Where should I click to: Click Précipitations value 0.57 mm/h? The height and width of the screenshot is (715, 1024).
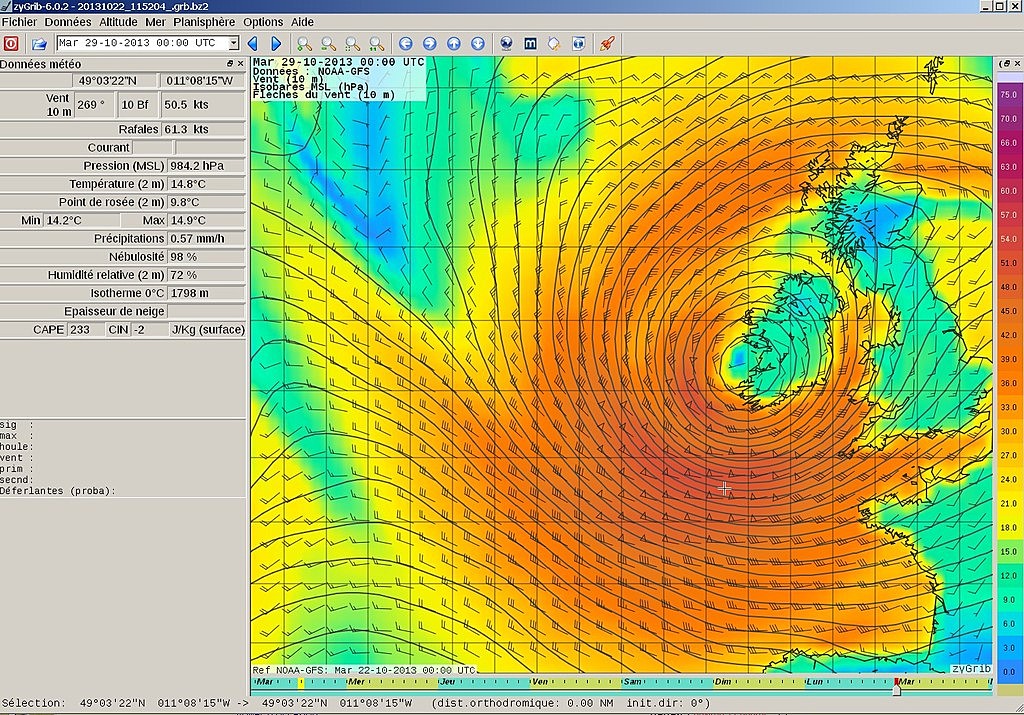(x=206, y=239)
